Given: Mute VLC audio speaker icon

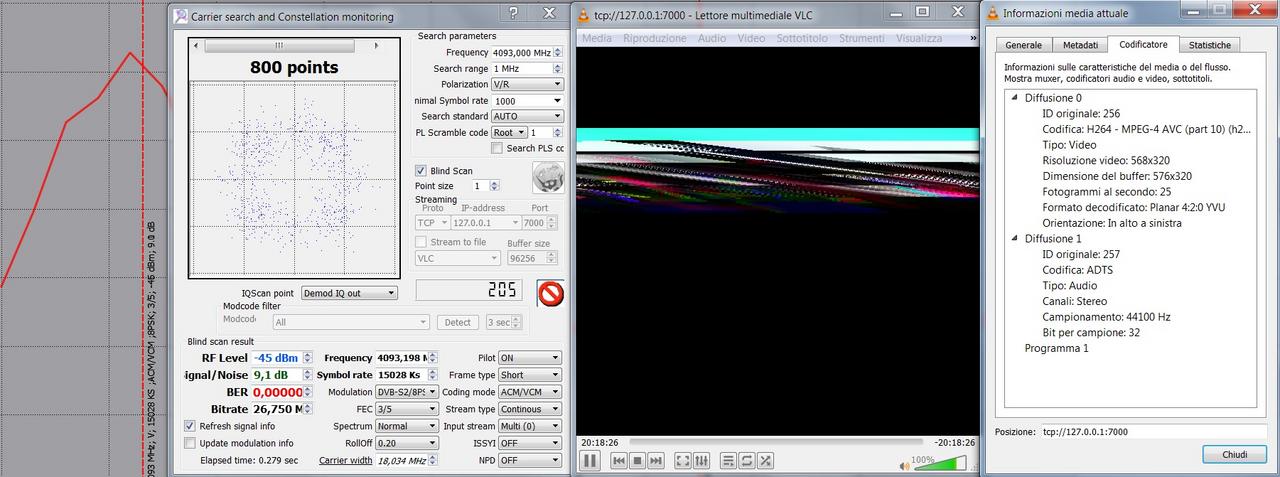Looking at the screenshot, I should pos(905,465).
